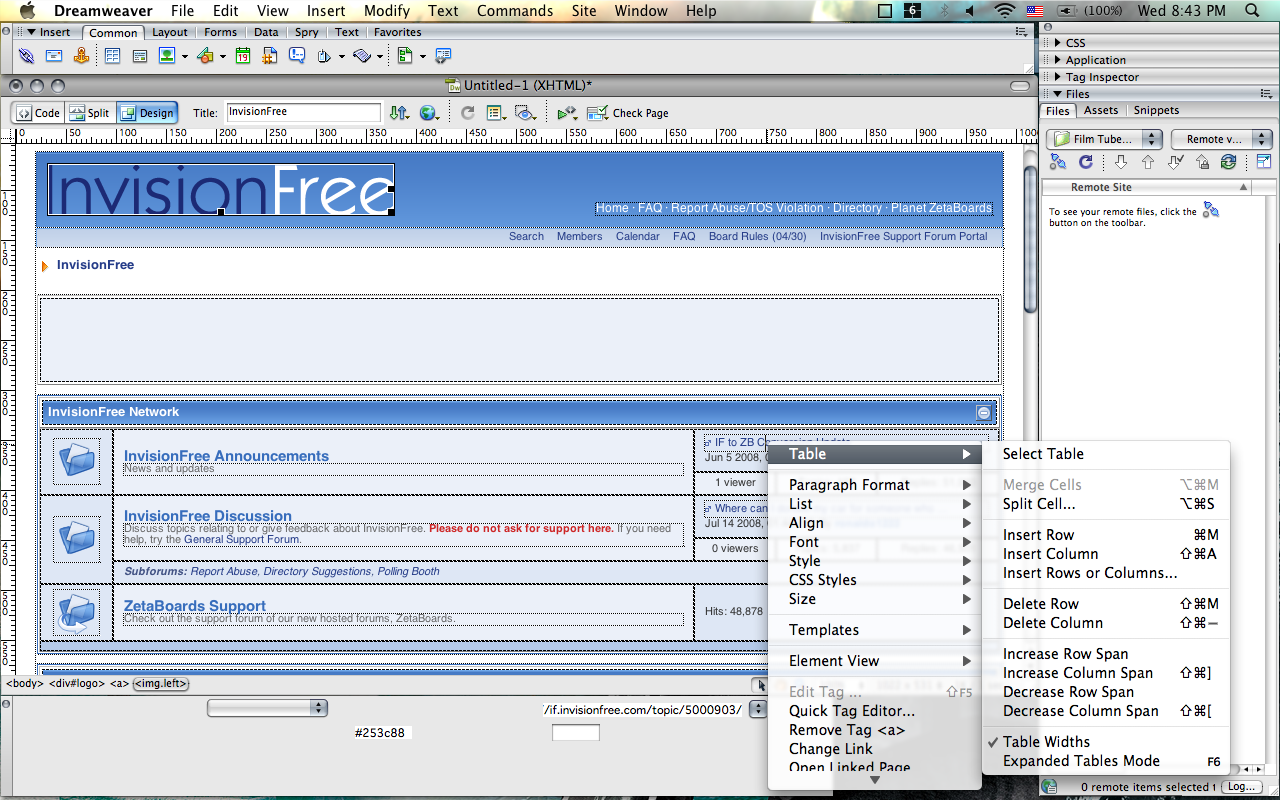Viewport: 1280px width, 800px height.
Task: Open the File Management toolbar icon
Action: point(399,113)
